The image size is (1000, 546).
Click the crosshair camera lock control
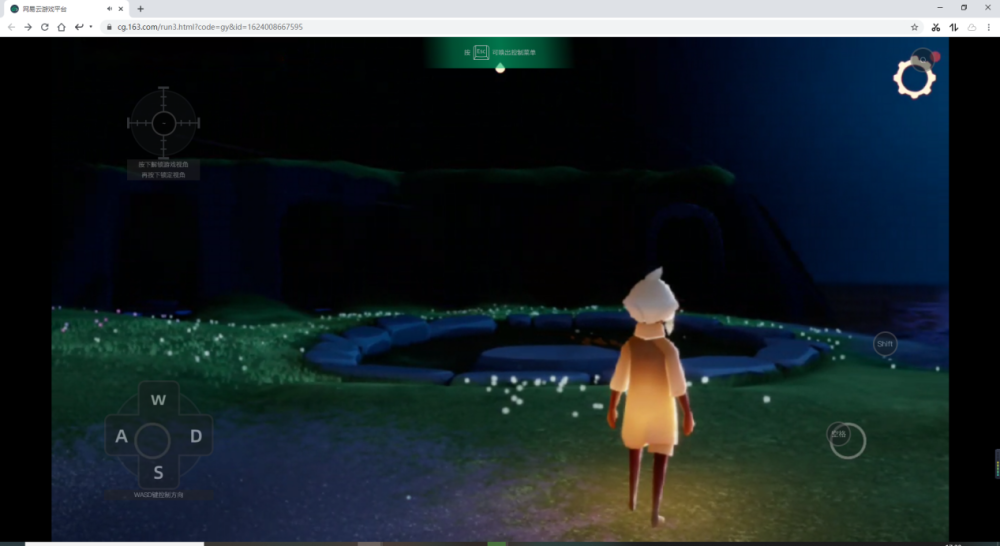[164, 122]
